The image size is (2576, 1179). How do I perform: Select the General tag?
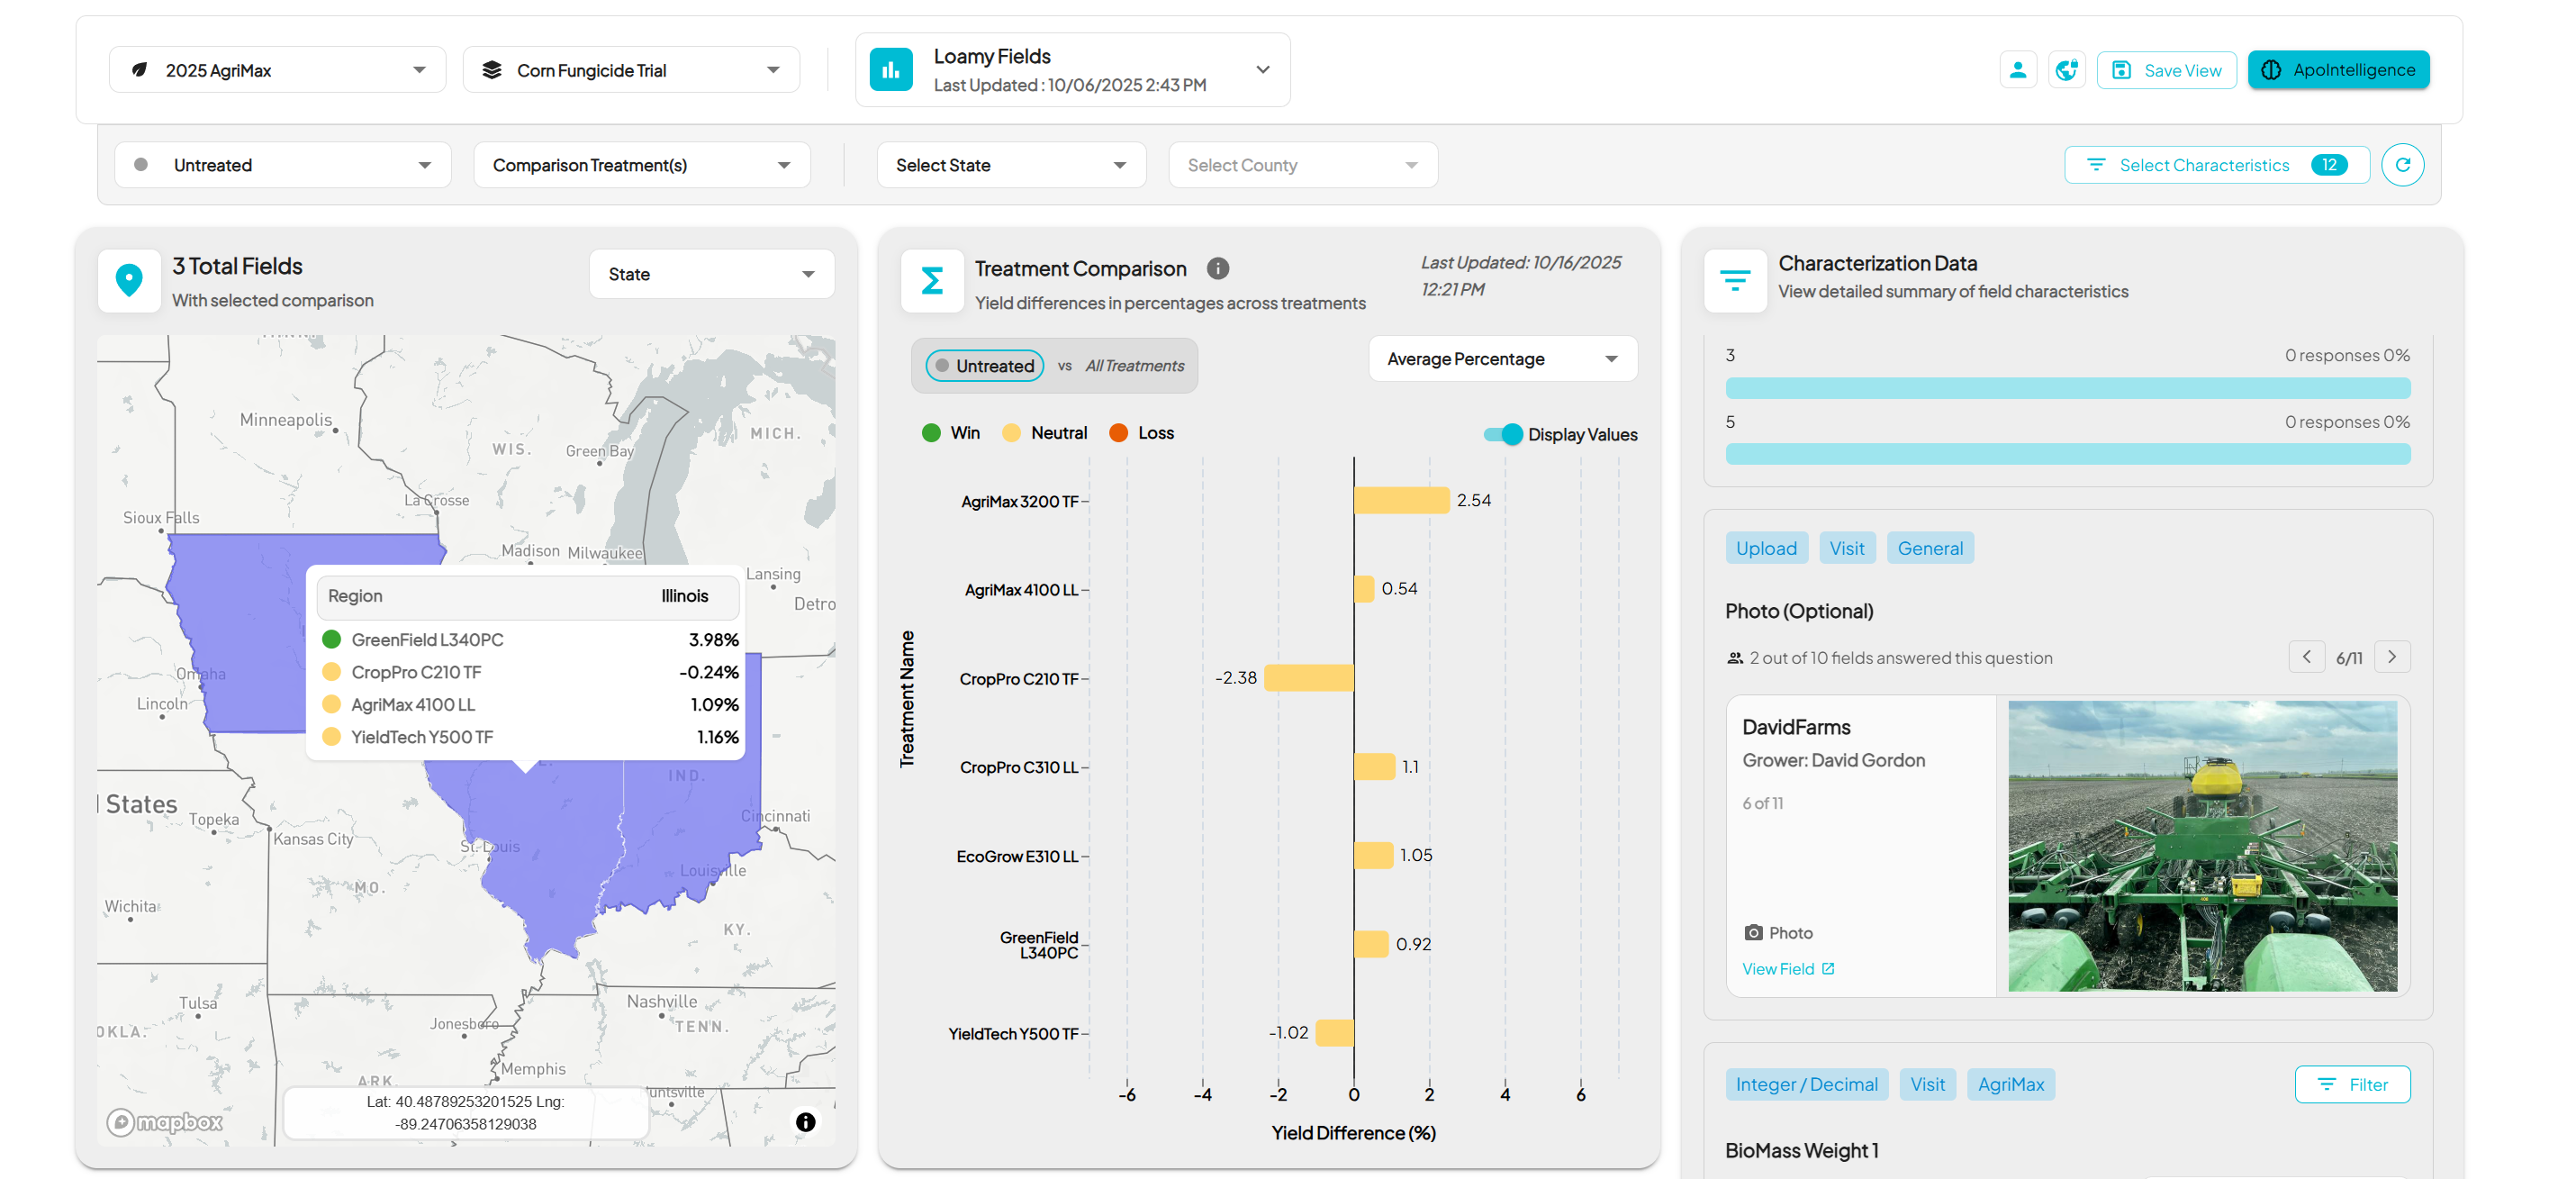click(x=1929, y=548)
